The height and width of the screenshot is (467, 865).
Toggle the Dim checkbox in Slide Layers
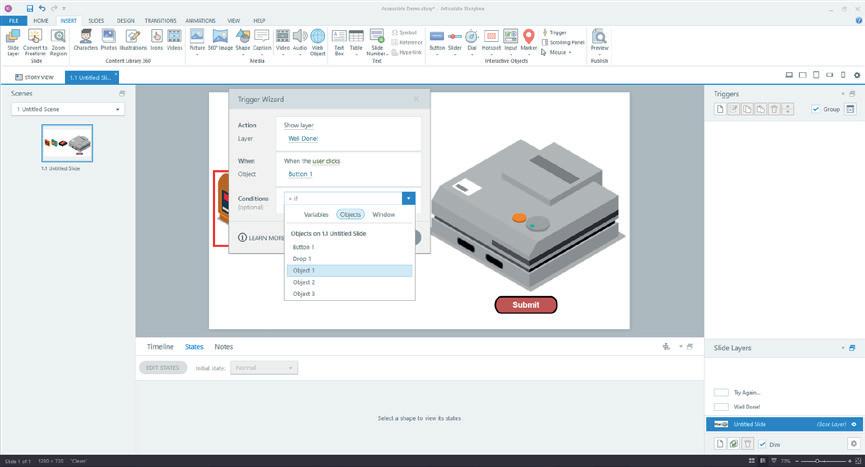tap(762, 444)
